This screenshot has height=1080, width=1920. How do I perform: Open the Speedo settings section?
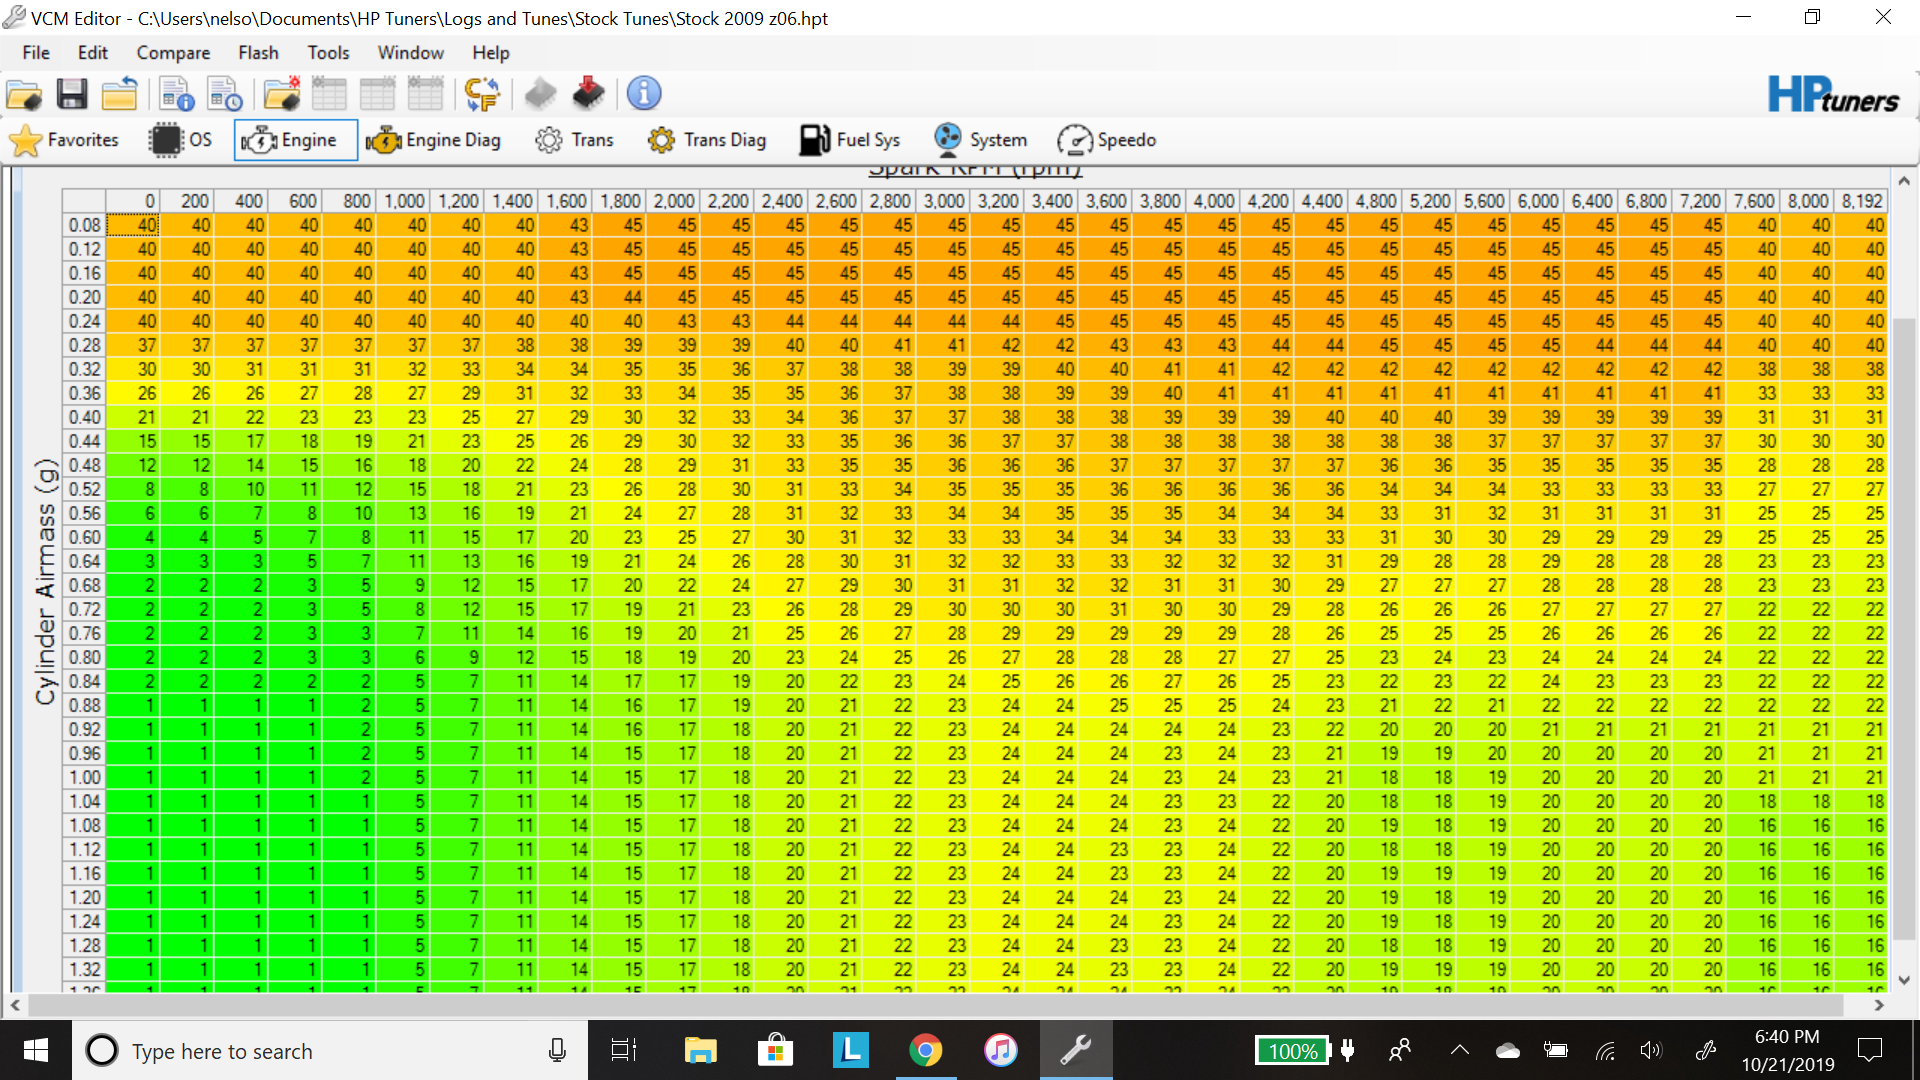pyautogui.click(x=1106, y=140)
